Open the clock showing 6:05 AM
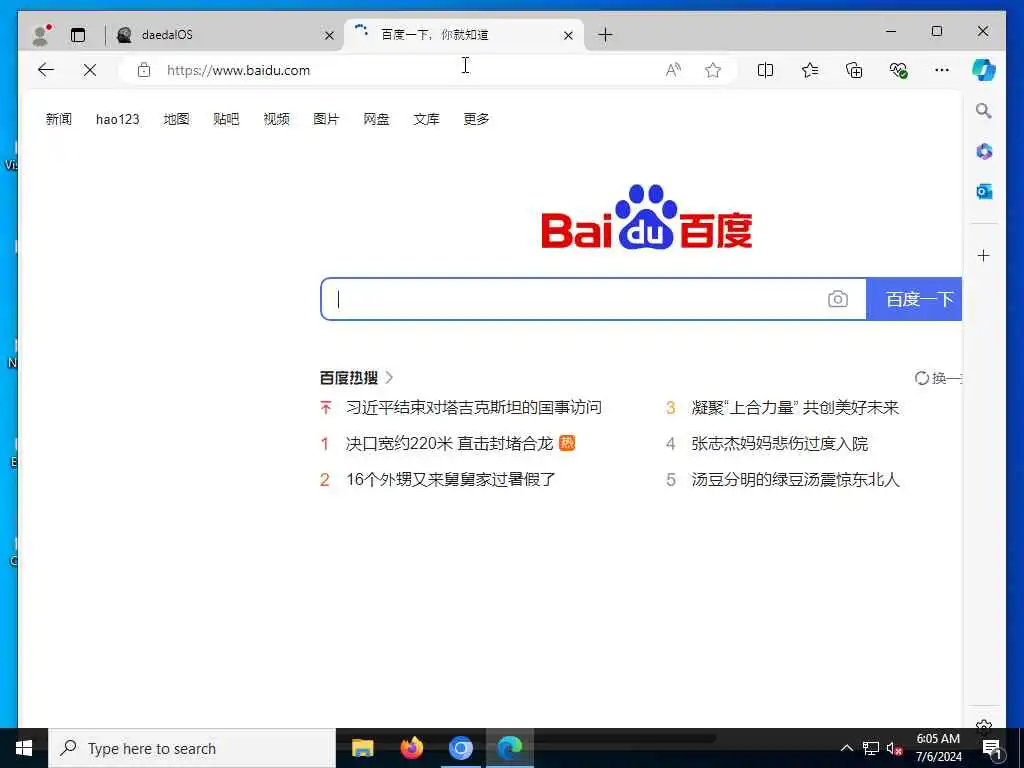Screen dimensions: 1024x768 pyautogui.click(x=938, y=748)
